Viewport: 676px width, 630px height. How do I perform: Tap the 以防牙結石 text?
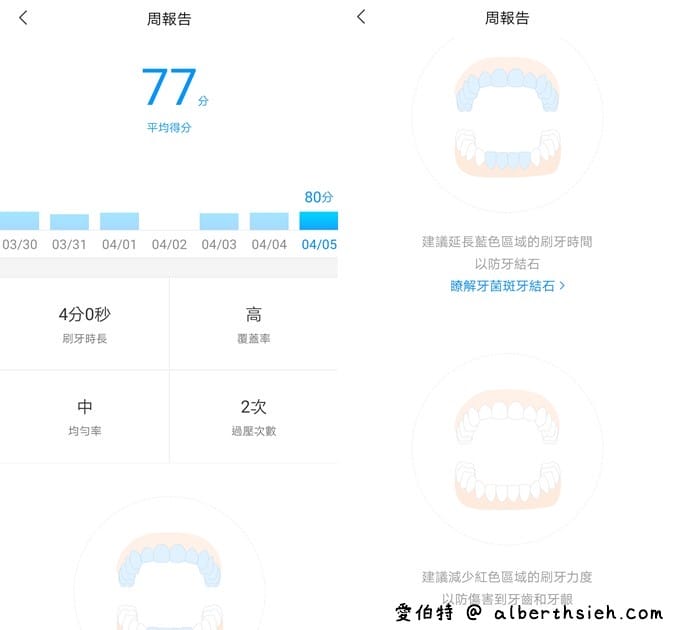(x=507, y=264)
